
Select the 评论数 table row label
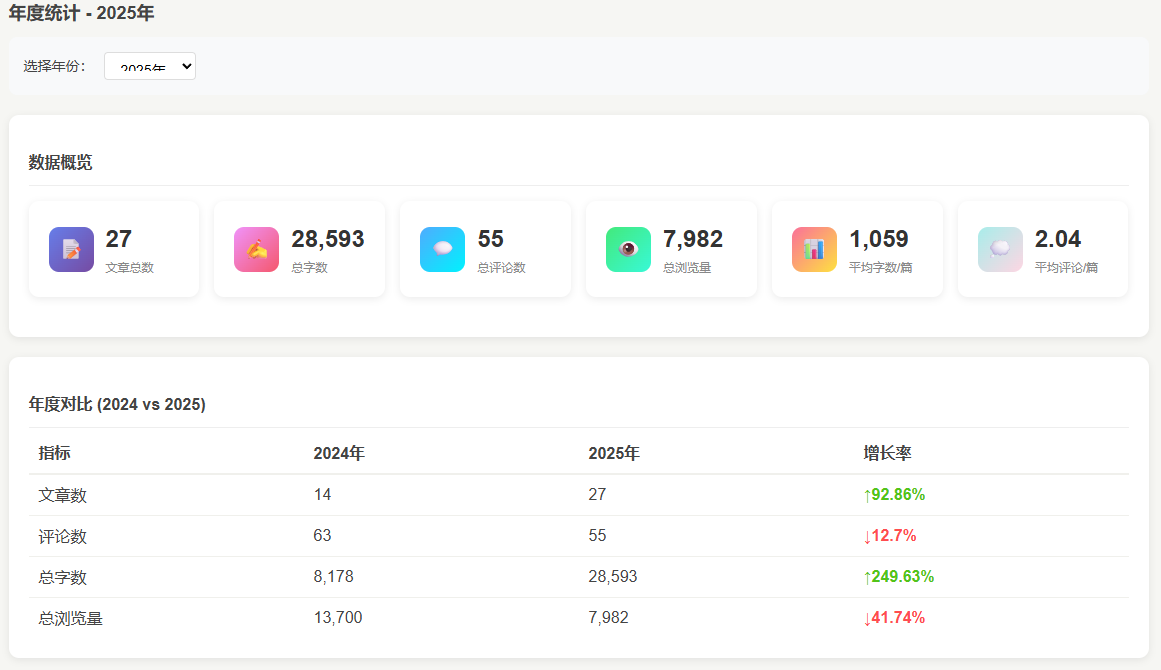click(x=63, y=536)
